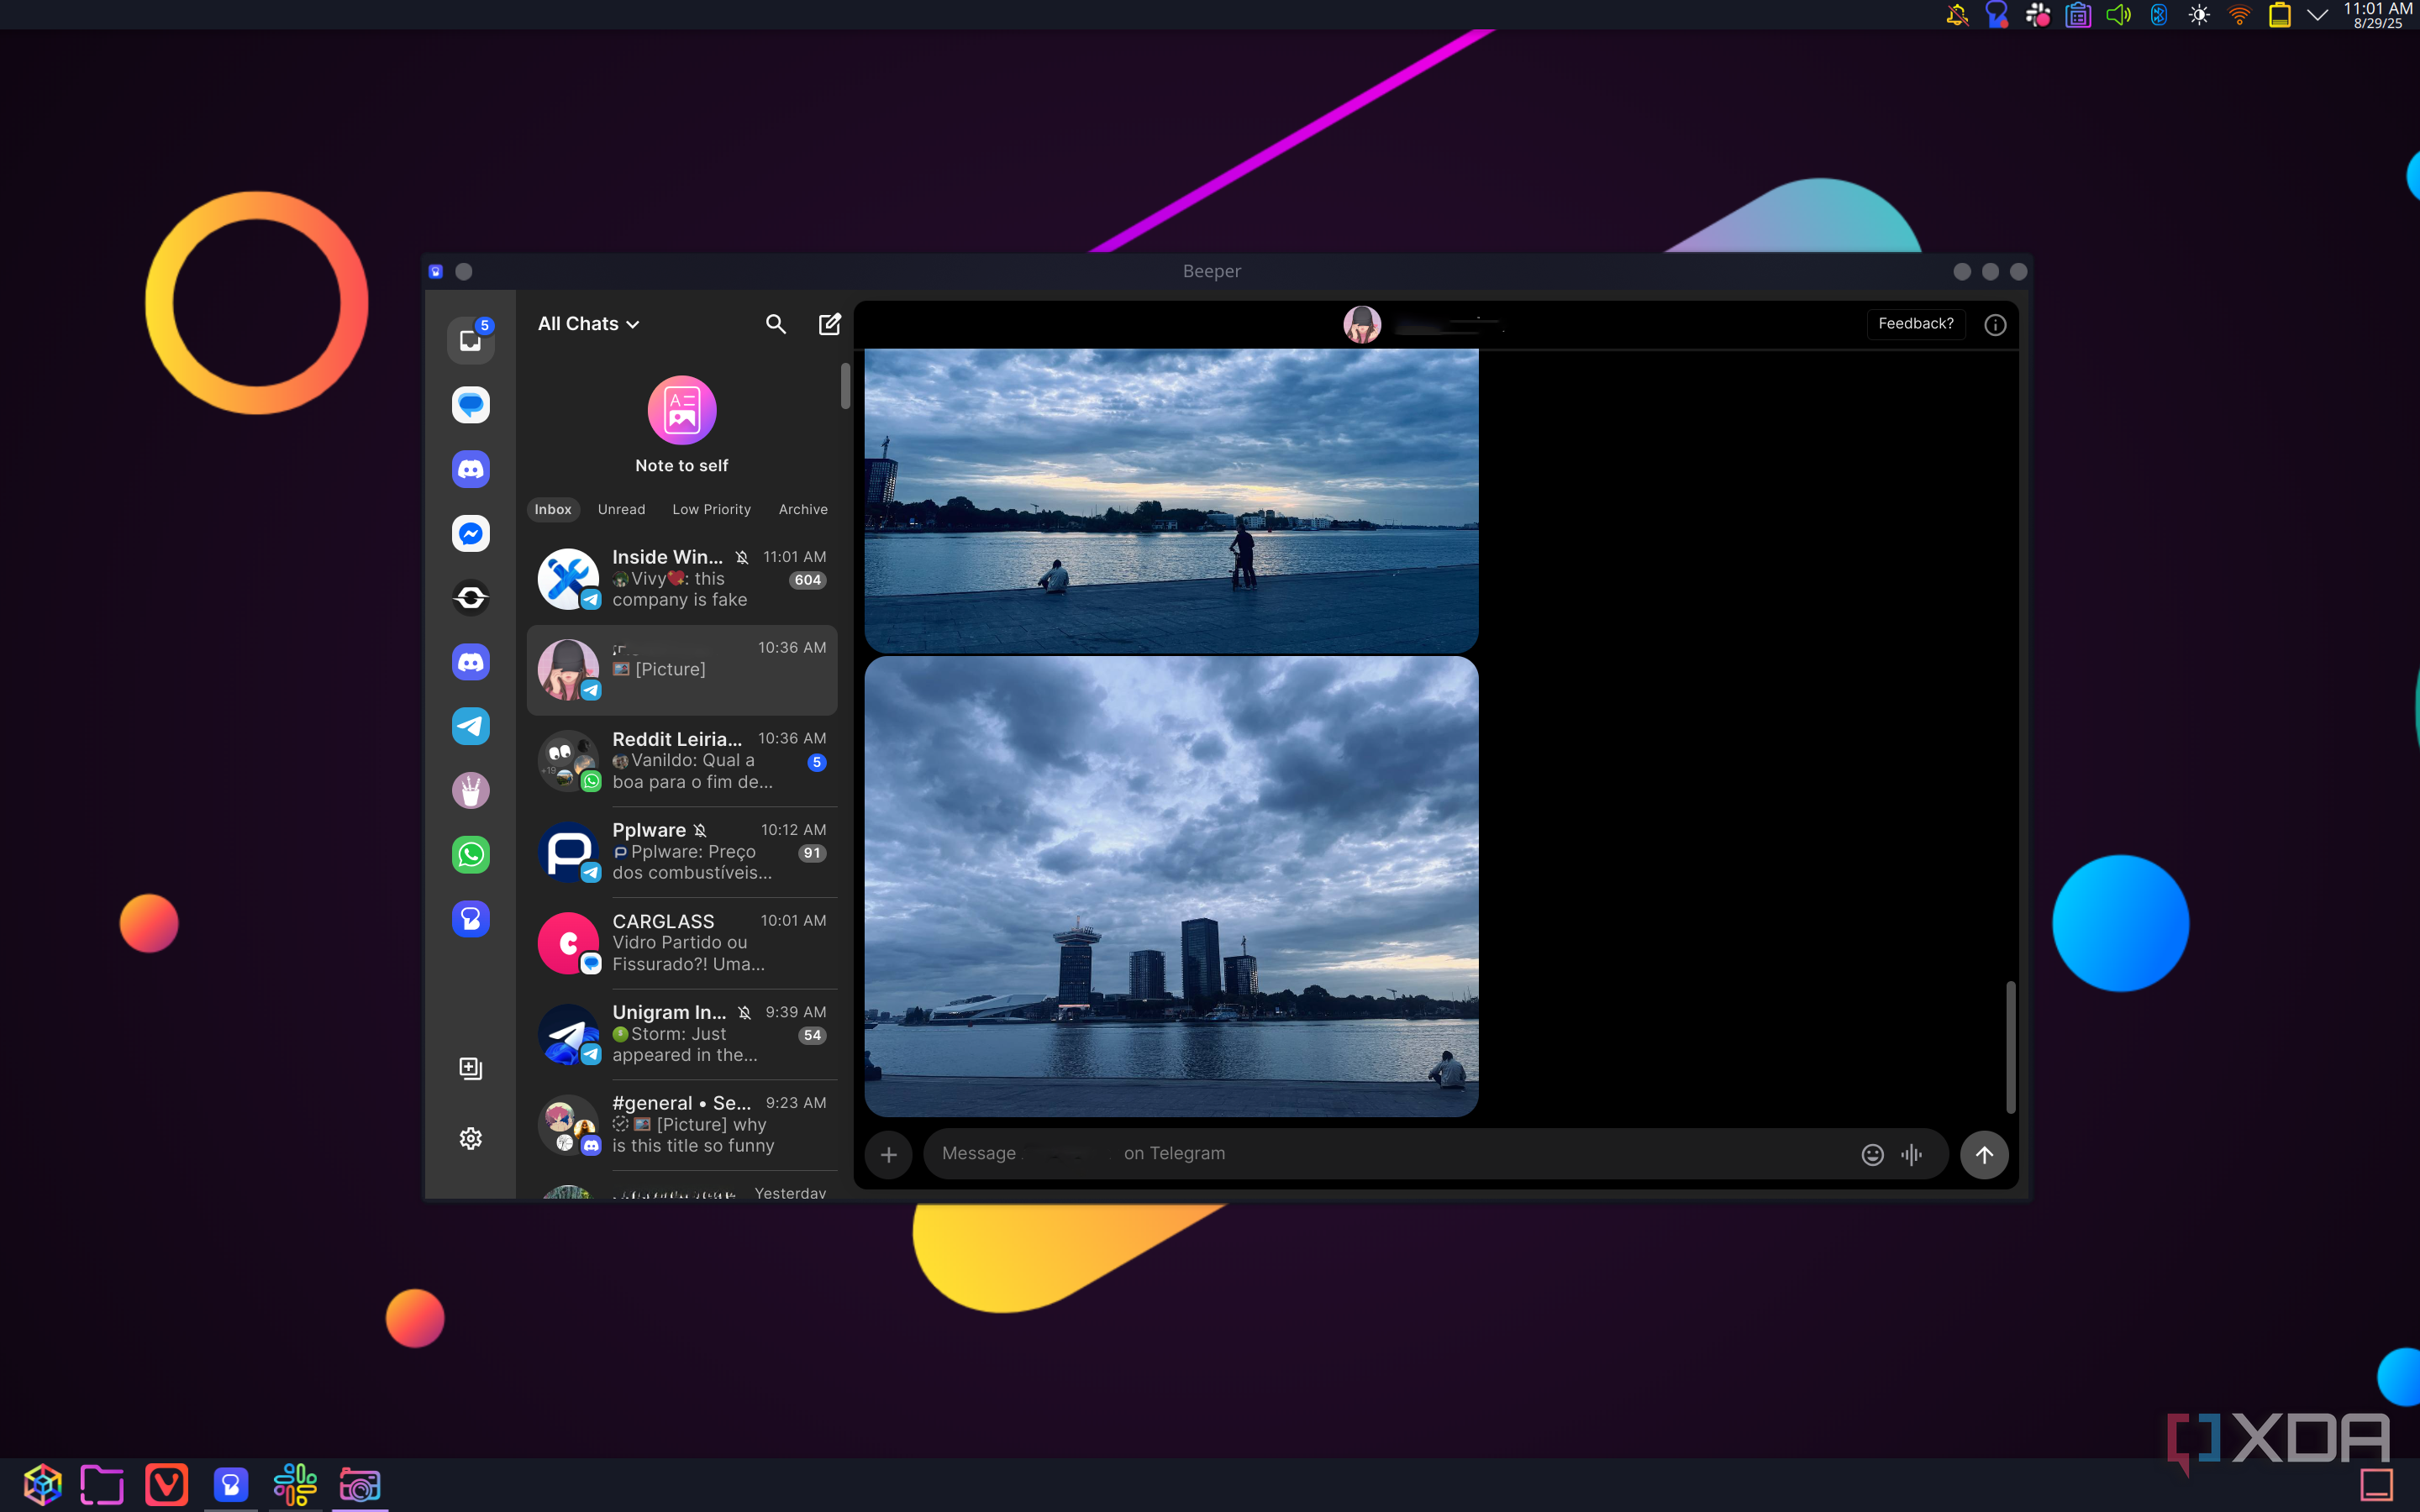Switch to the Archive tab
The image size is (2420, 1512).
tap(803, 509)
